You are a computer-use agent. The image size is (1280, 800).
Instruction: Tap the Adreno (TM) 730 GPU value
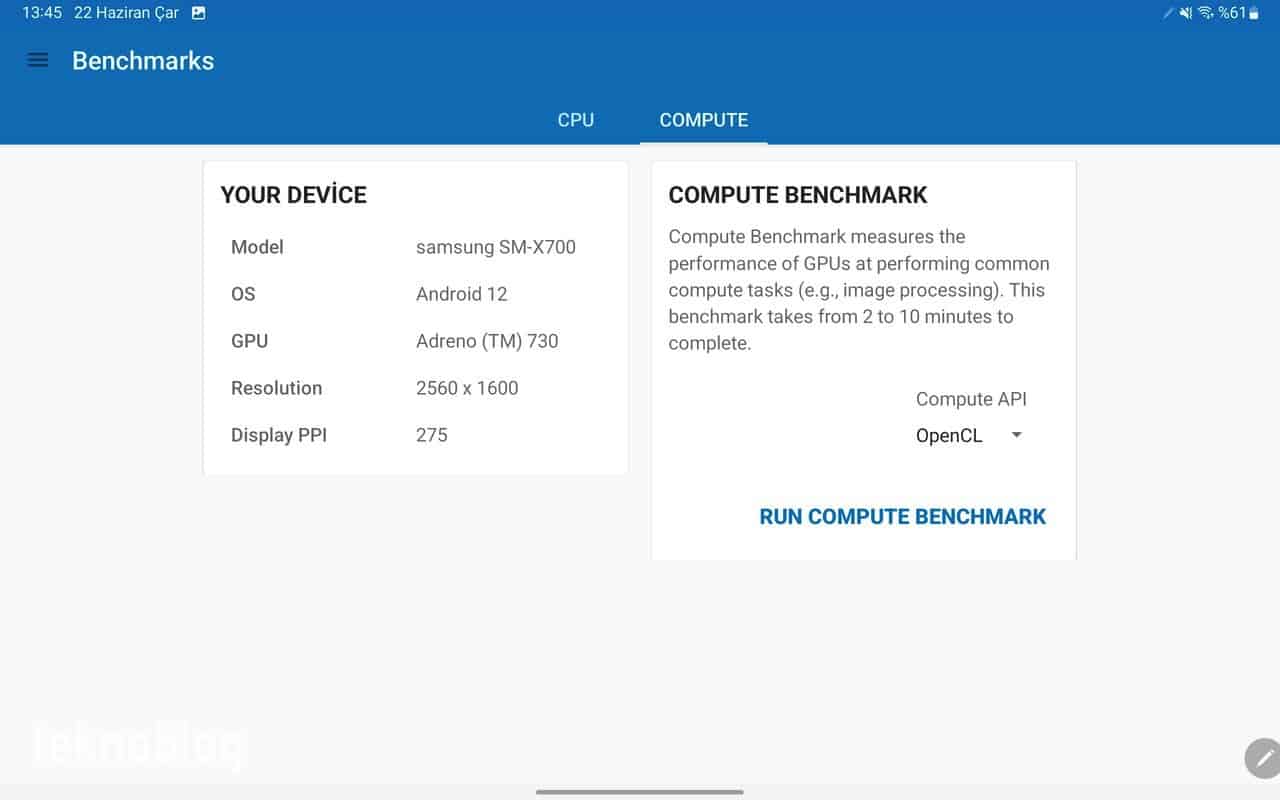click(x=487, y=341)
